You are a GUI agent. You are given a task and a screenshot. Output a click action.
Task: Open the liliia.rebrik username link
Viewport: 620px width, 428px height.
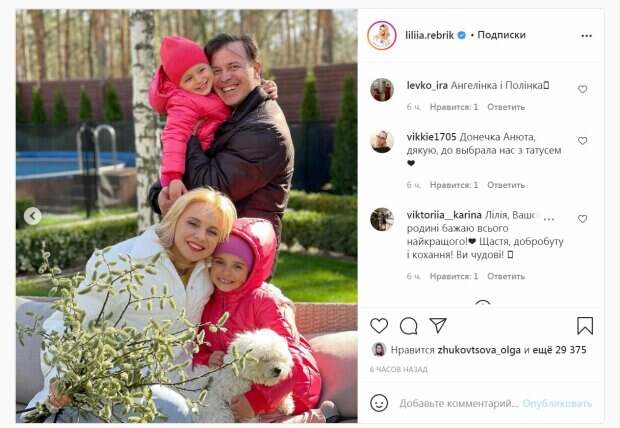click(x=429, y=35)
